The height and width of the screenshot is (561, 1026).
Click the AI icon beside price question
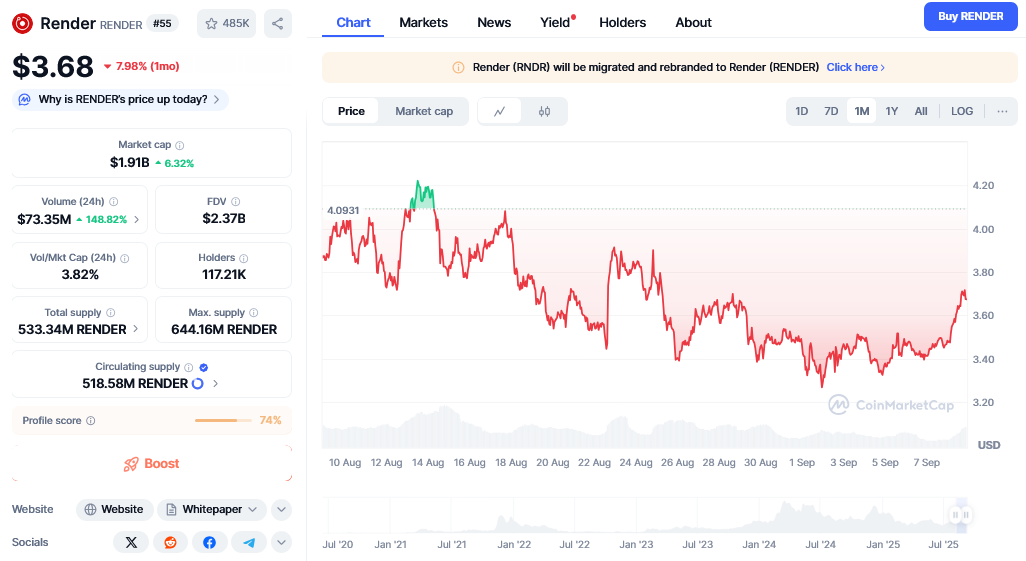pyautogui.click(x=24, y=100)
